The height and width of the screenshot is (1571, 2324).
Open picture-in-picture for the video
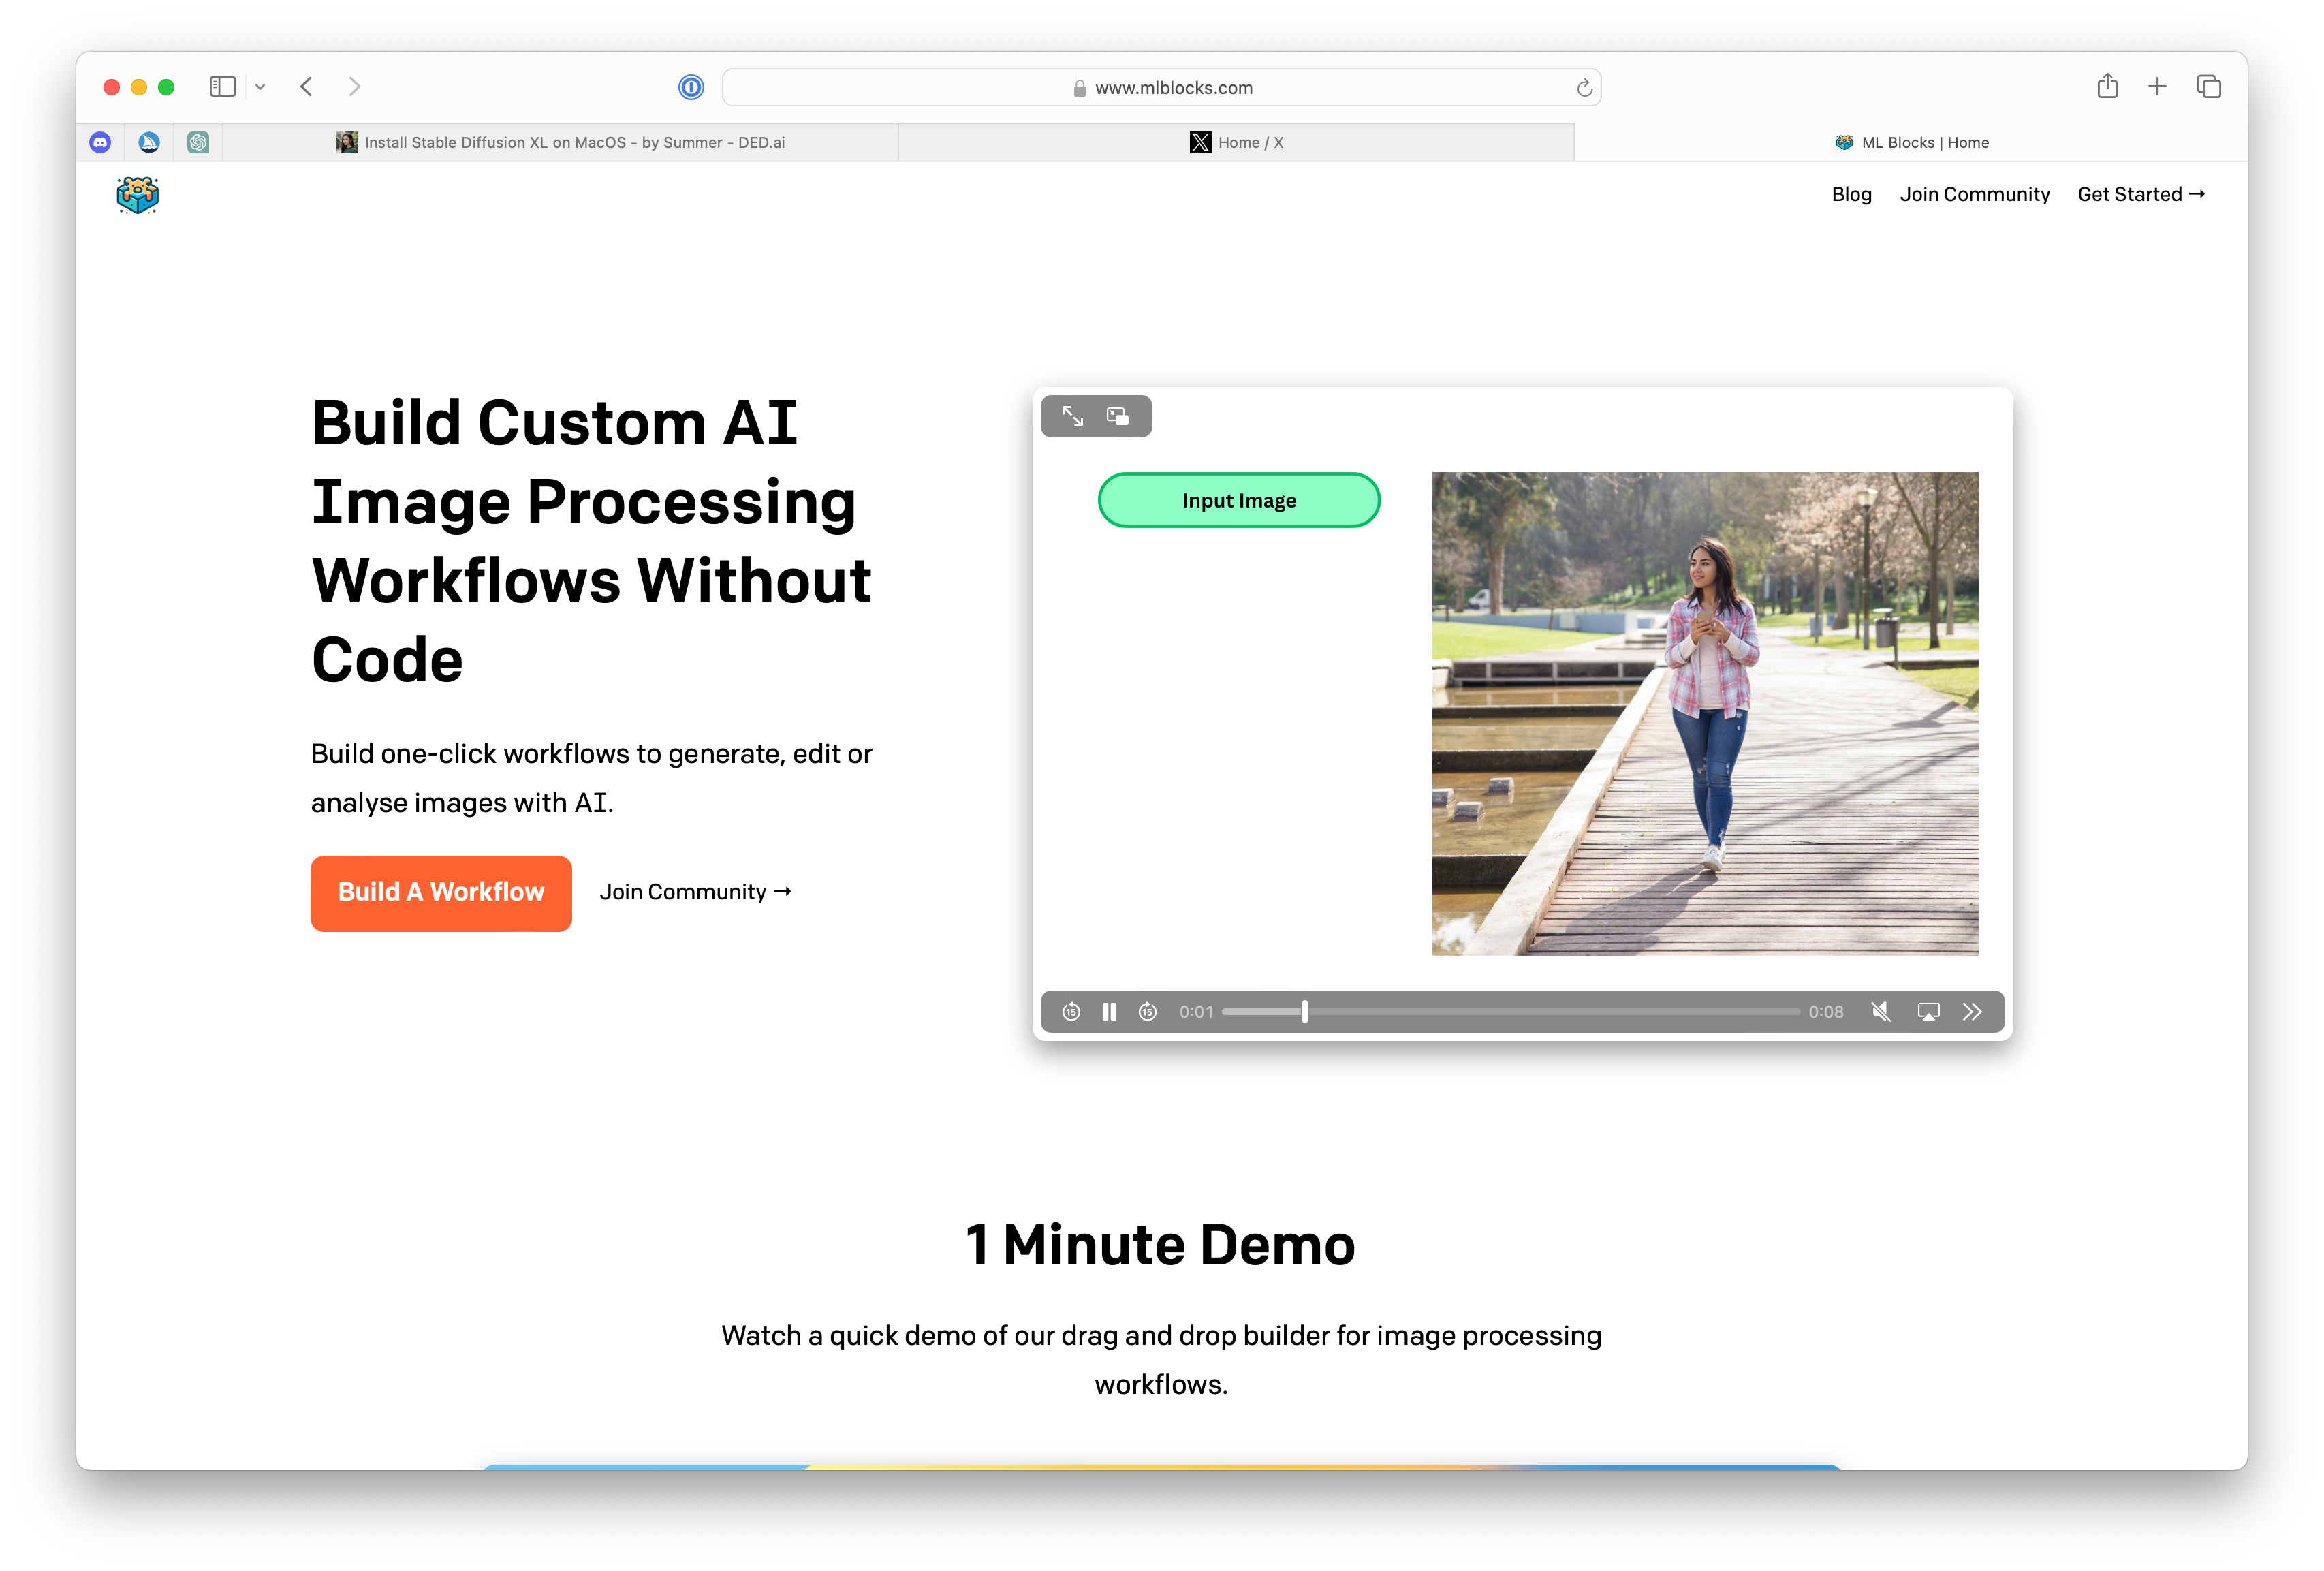1117,416
